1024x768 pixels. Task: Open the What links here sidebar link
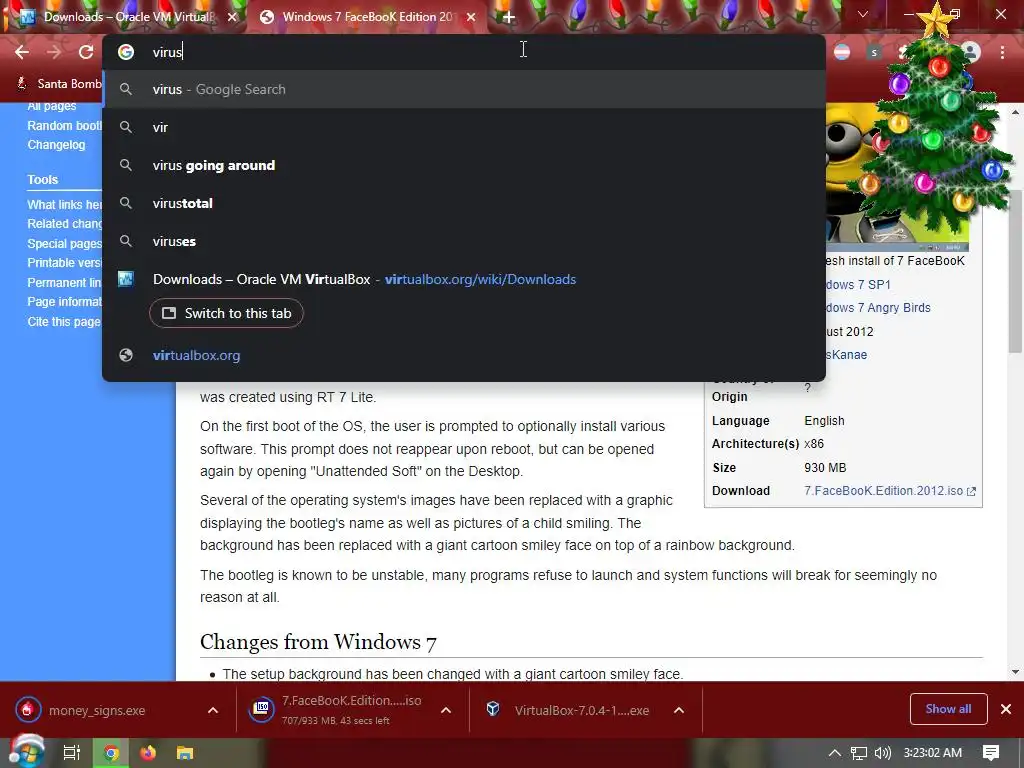64,204
